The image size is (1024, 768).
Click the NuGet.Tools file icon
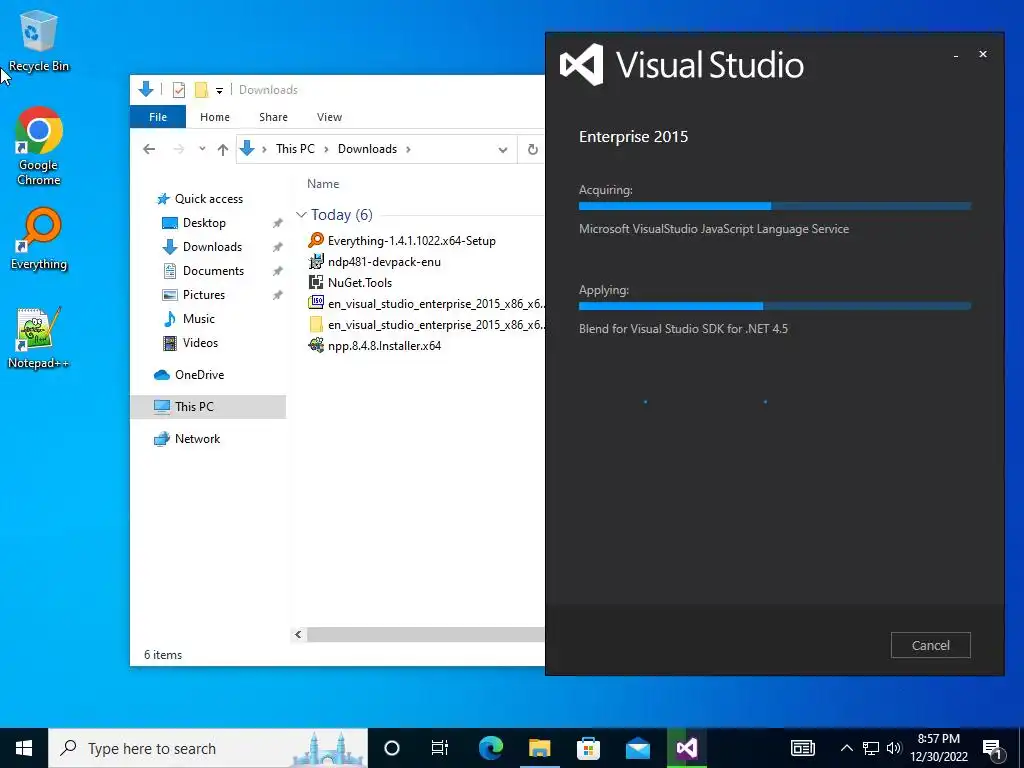click(316, 282)
